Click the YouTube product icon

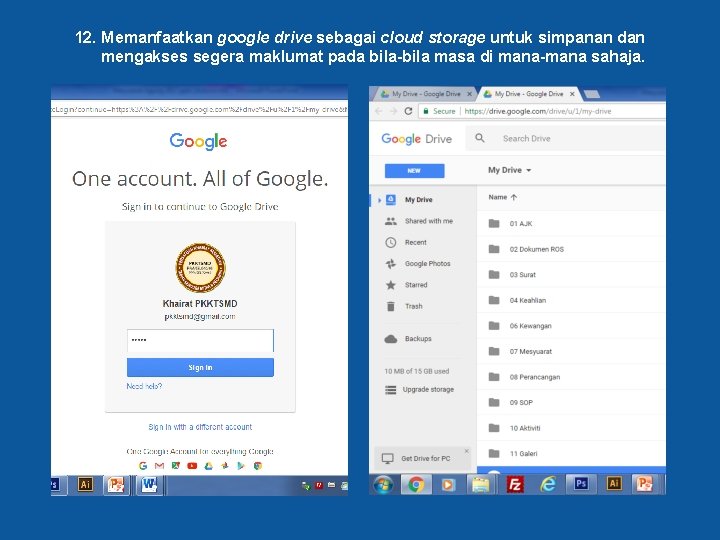point(192,466)
